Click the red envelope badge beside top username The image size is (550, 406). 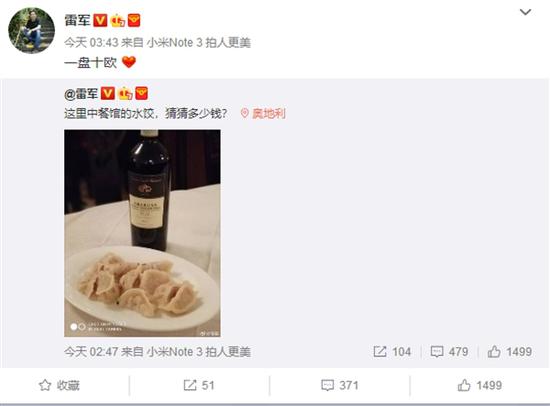134,20
